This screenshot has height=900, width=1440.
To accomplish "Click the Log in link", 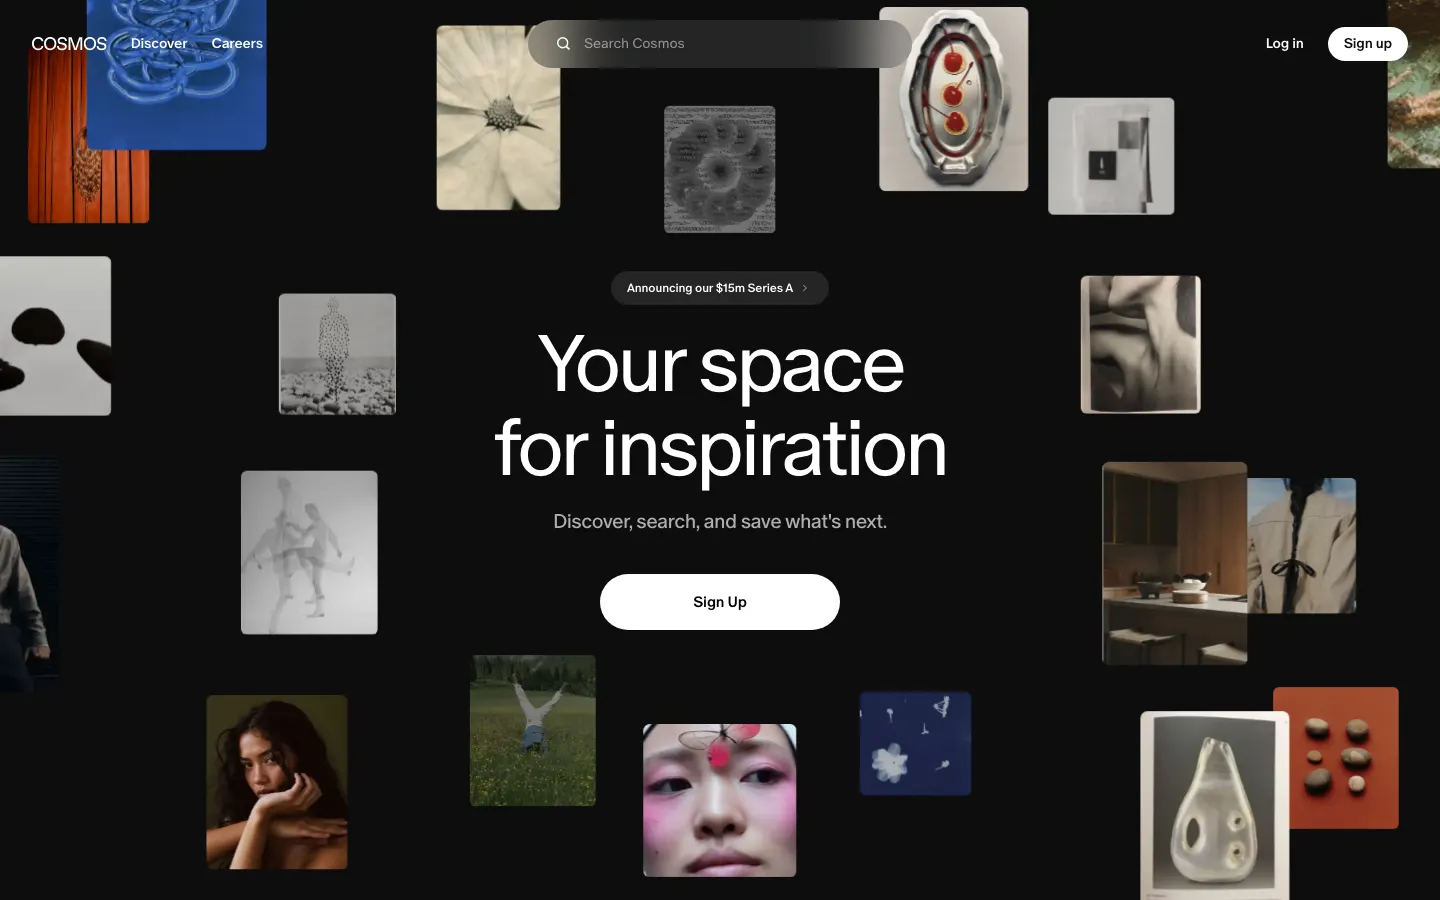I will (1284, 44).
